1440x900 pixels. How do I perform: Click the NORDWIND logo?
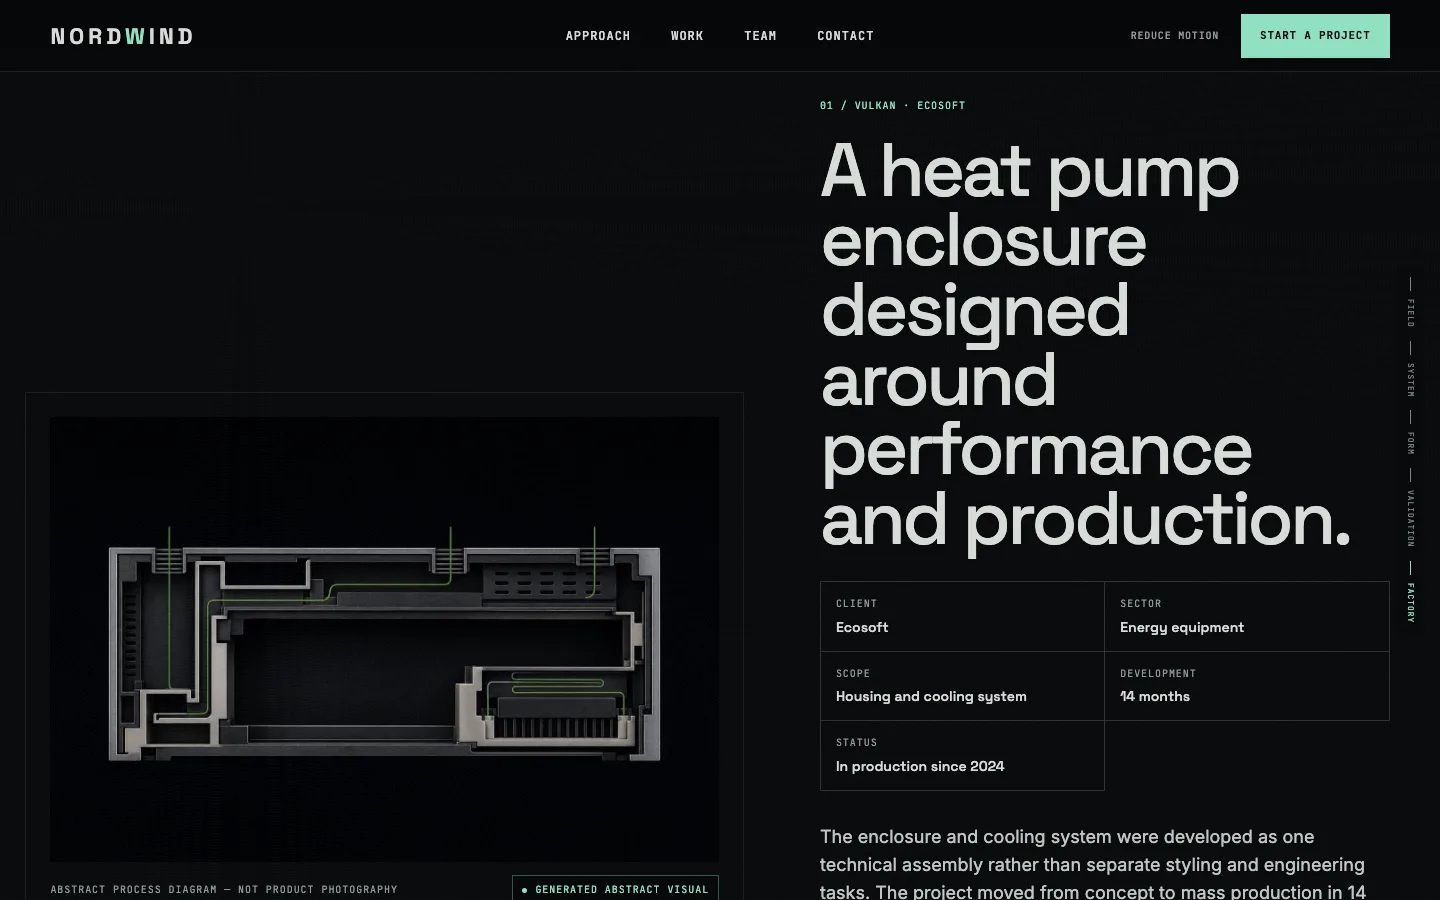pos(122,36)
